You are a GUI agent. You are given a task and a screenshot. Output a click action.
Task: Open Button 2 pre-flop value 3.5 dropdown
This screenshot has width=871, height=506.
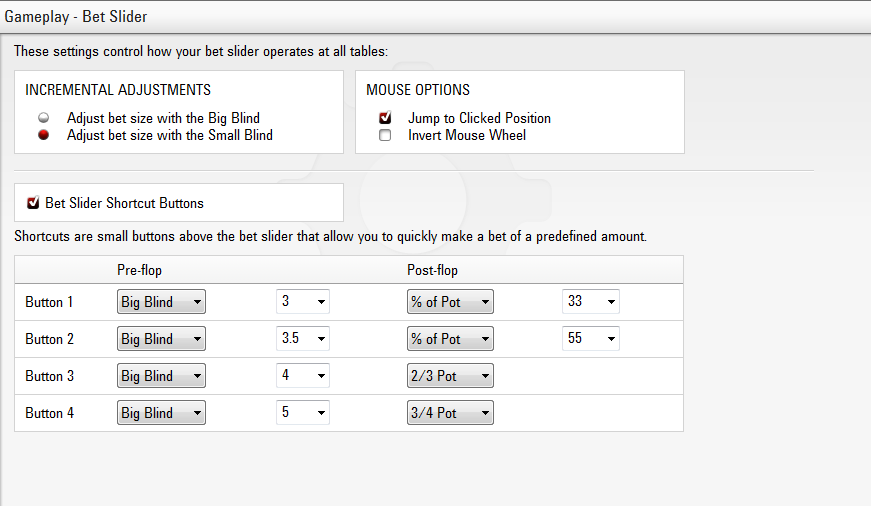(x=303, y=339)
